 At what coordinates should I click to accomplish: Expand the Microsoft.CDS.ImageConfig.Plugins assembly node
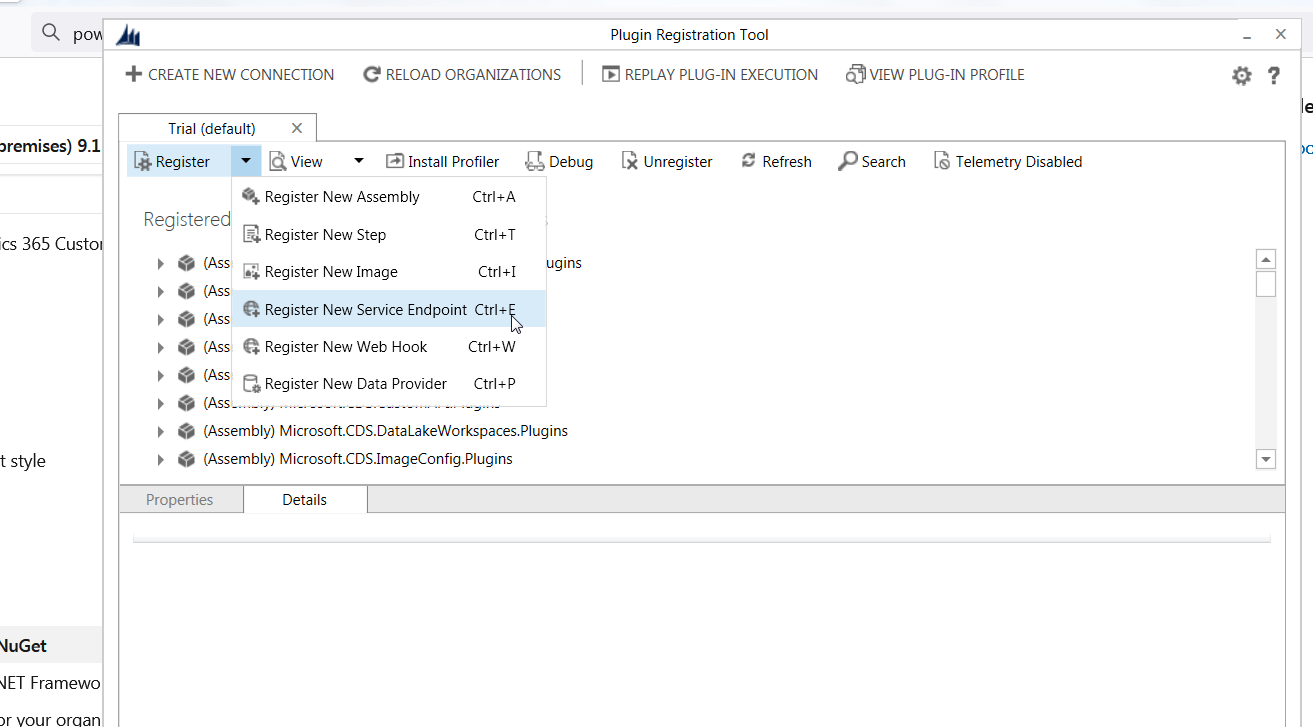coord(160,459)
